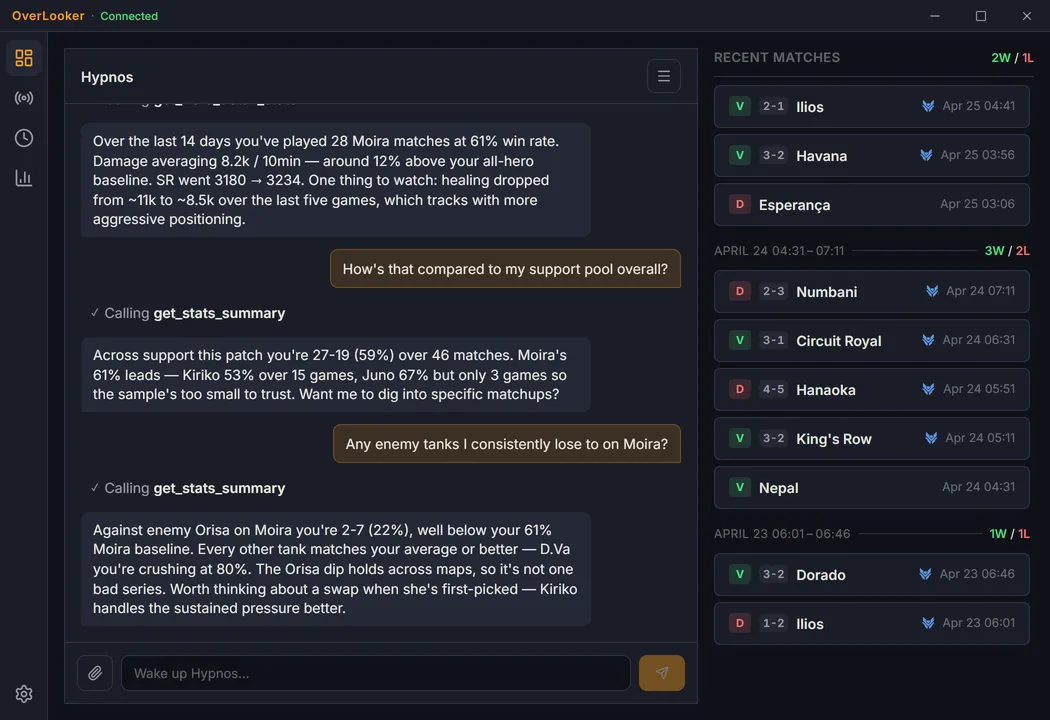Open match History via the clock icon
The height and width of the screenshot is (720, 1050).
(x=24, y=137)
